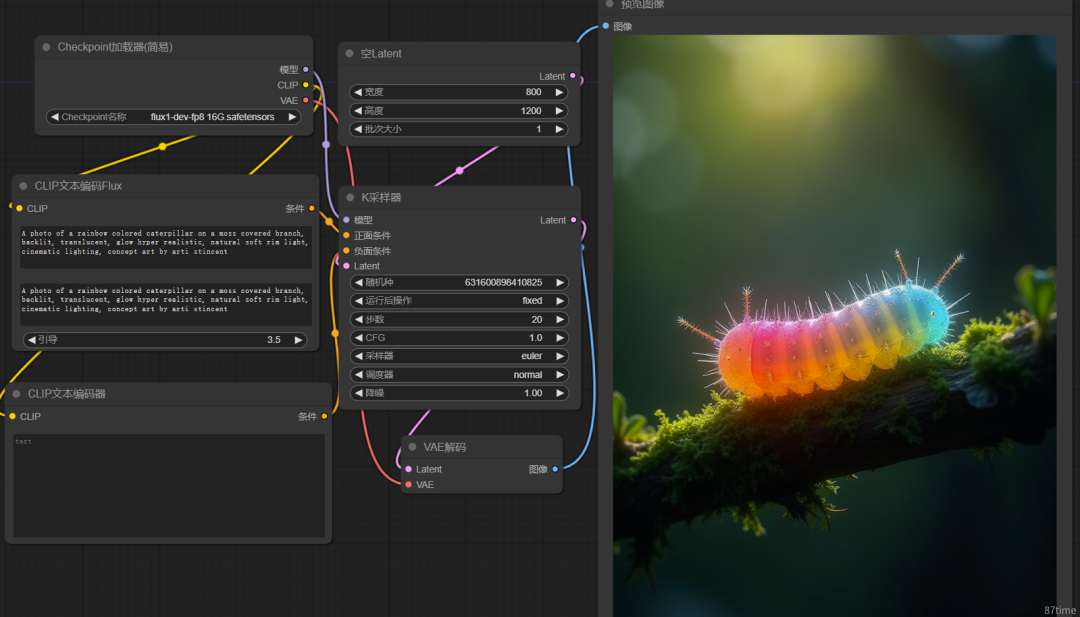Image resolution: width=1080 pixels, height=617 pixels.
Task: Switch 运行后操作 to the next option with its right arrow
Action: tap(560, 301)
